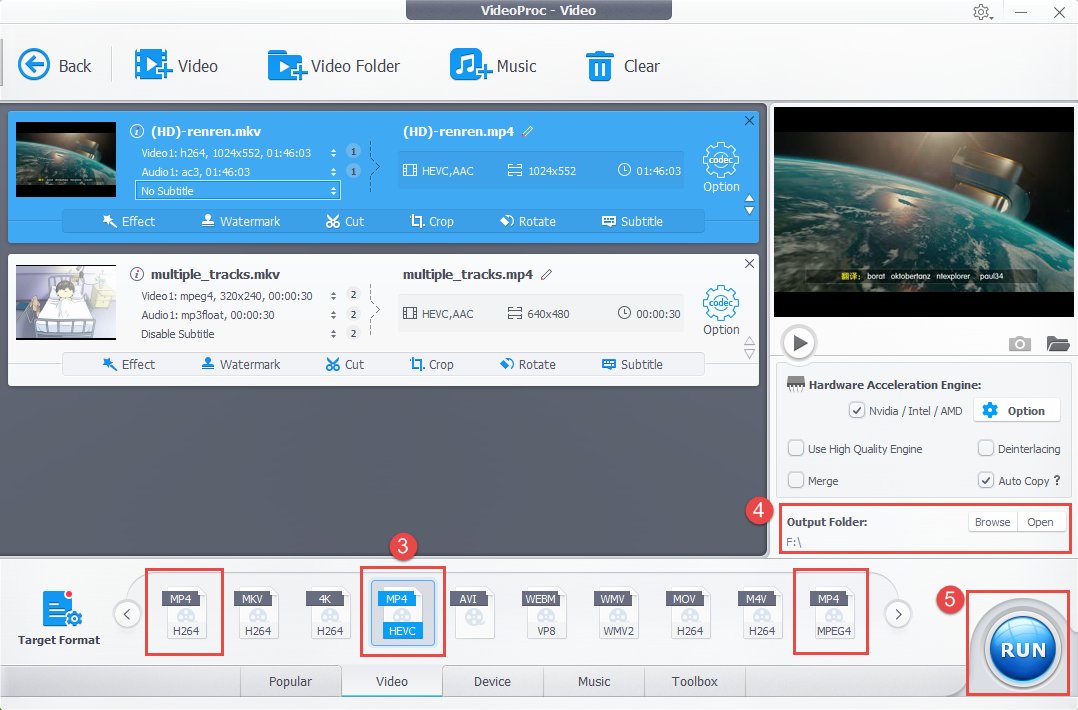Open settings gear in title bar
The height and width of the screenshot is (710, 1078).
[x=982, y=12]
